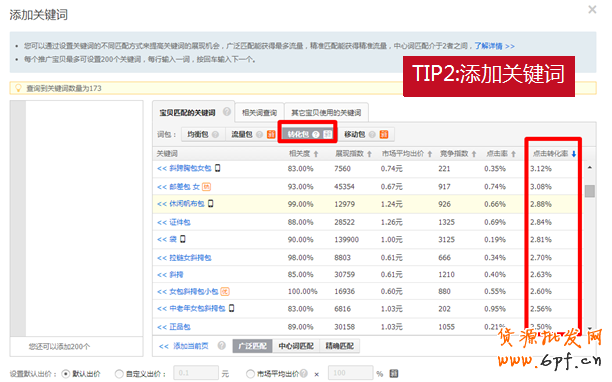
Task: Select the 流量包 word pack
Action: 242,134
